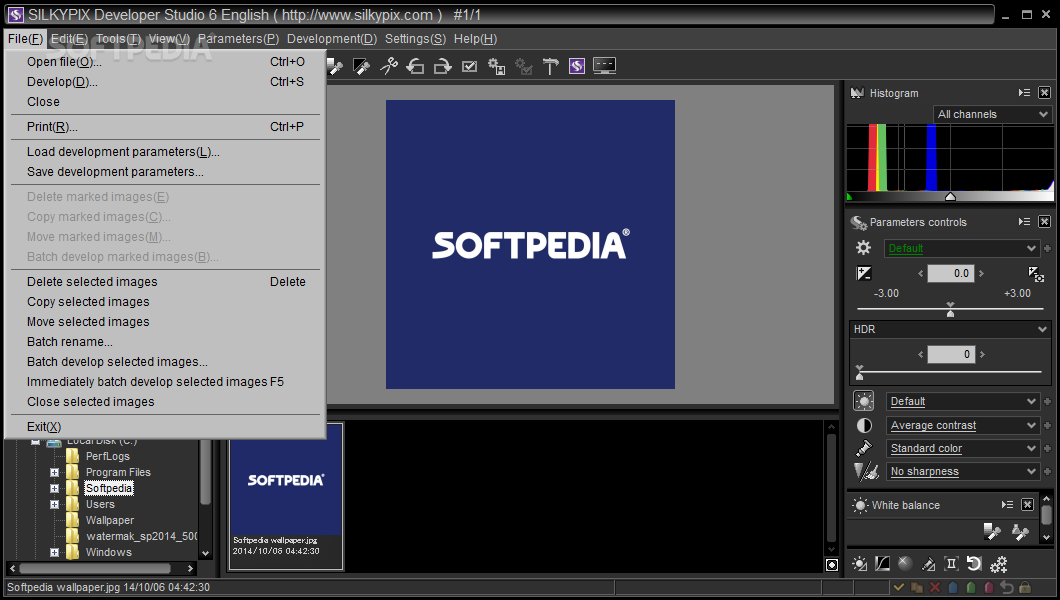
Task: Choose Develop(D)... from File menu
Action: pyautogui.click(x=166, y=82)
